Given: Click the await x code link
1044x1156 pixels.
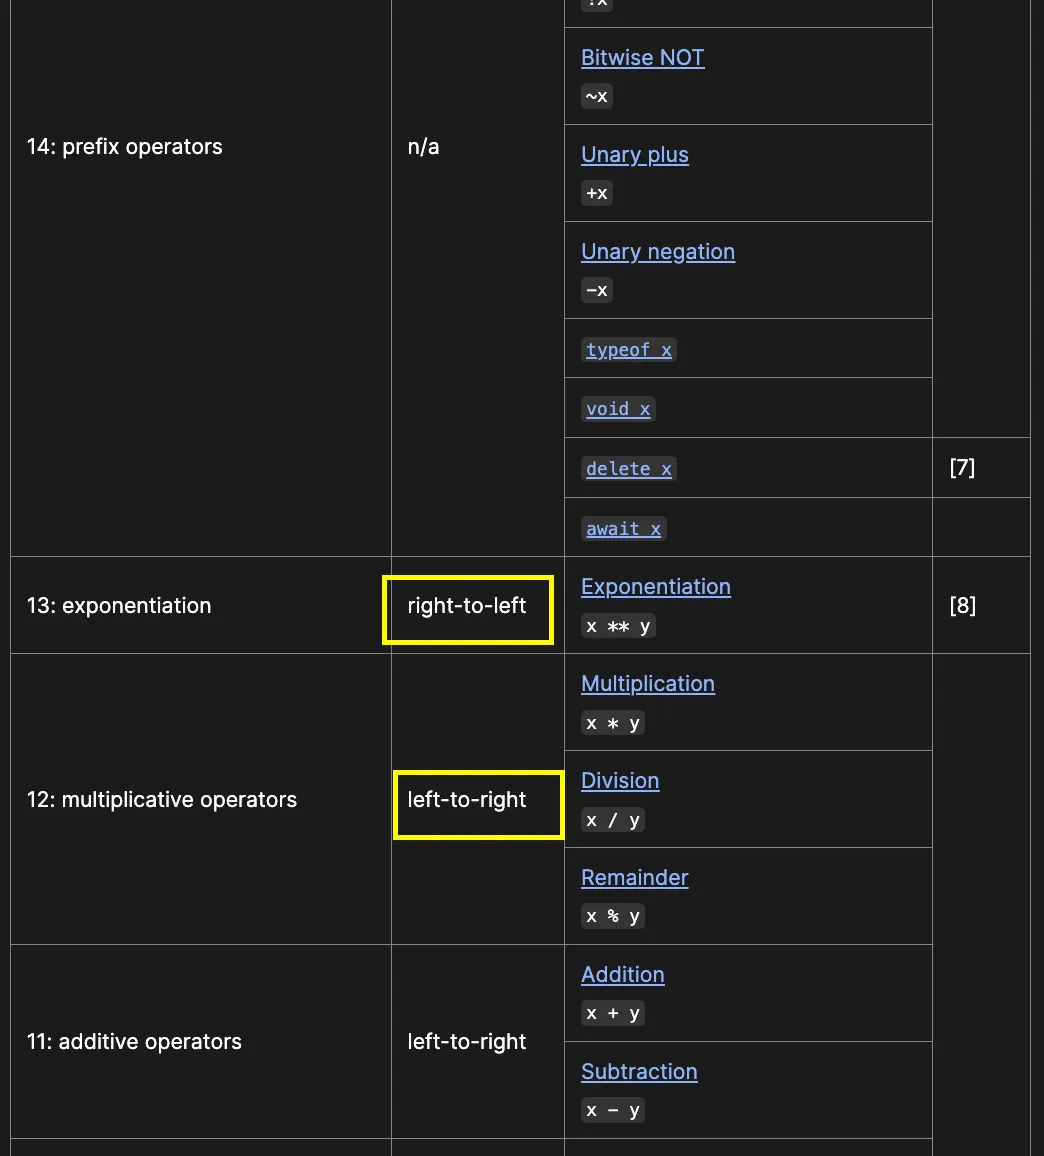Looking at the screenshot, I should click(x=624, y=529).
